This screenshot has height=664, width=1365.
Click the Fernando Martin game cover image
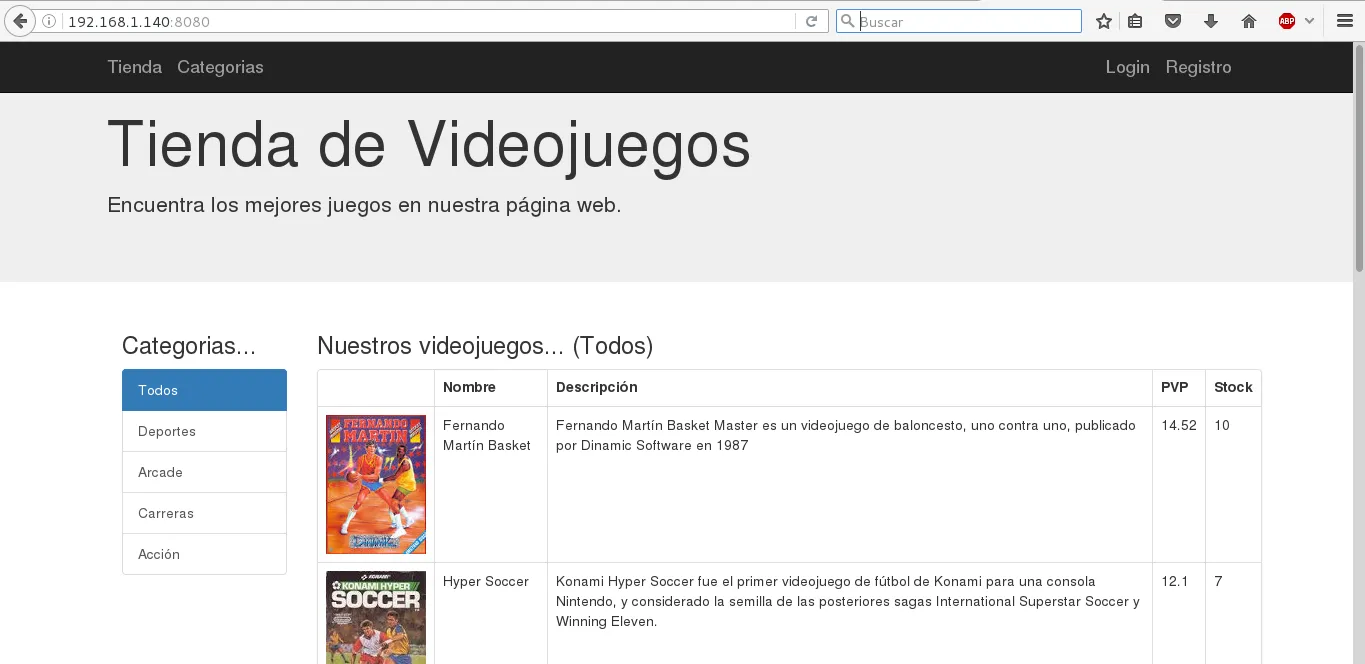pos(376,484)
